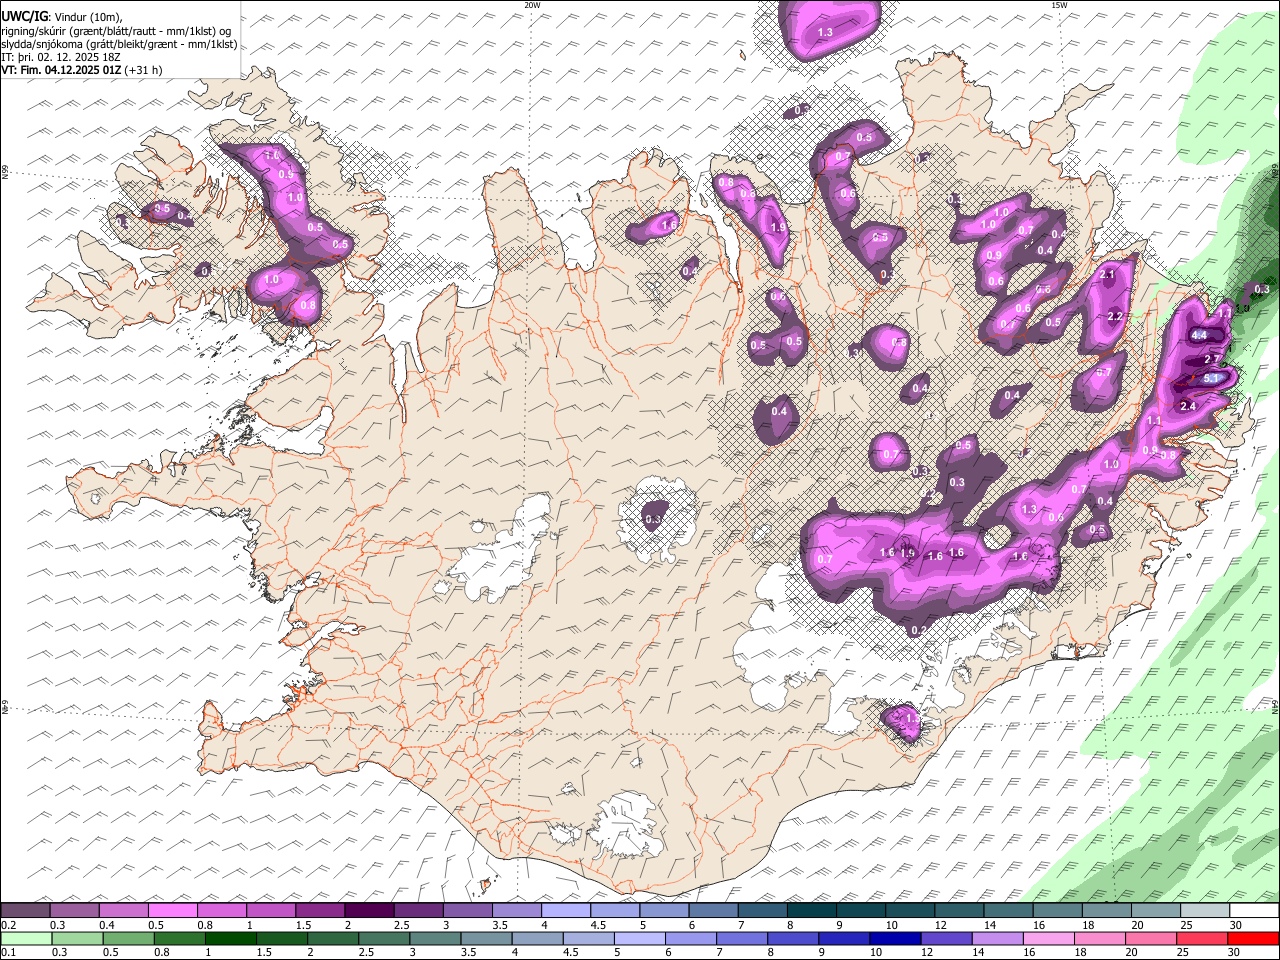Click the '0.2' label in the upper legend
This screenshot has height=960, width=1280.
click(x=9, y=925)
